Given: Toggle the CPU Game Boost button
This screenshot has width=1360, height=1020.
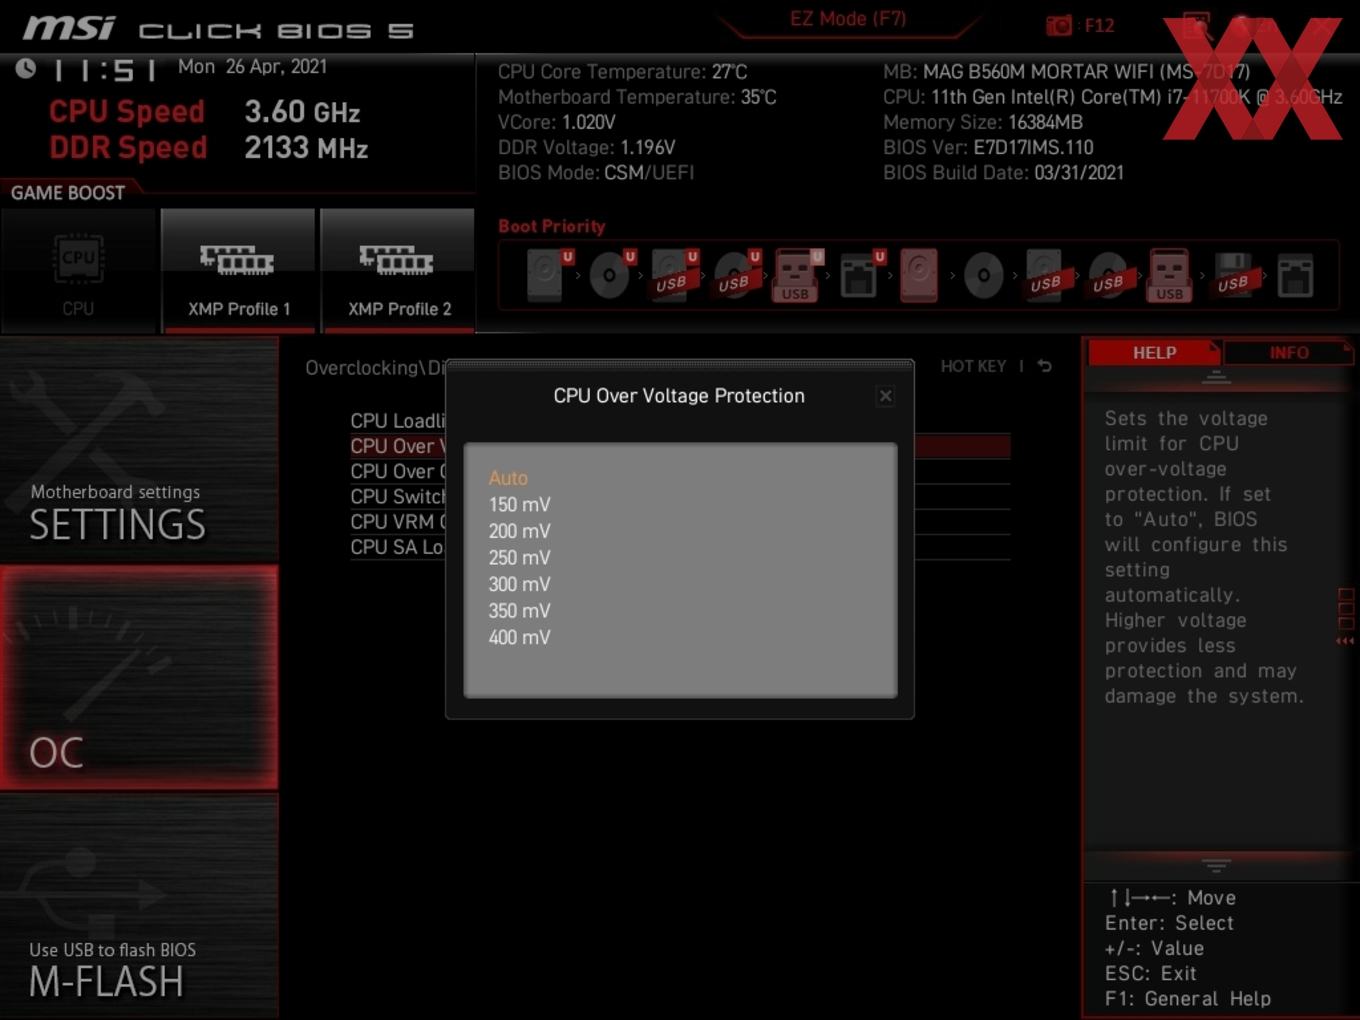Looking at the screenshot, I should click(78, 271).
